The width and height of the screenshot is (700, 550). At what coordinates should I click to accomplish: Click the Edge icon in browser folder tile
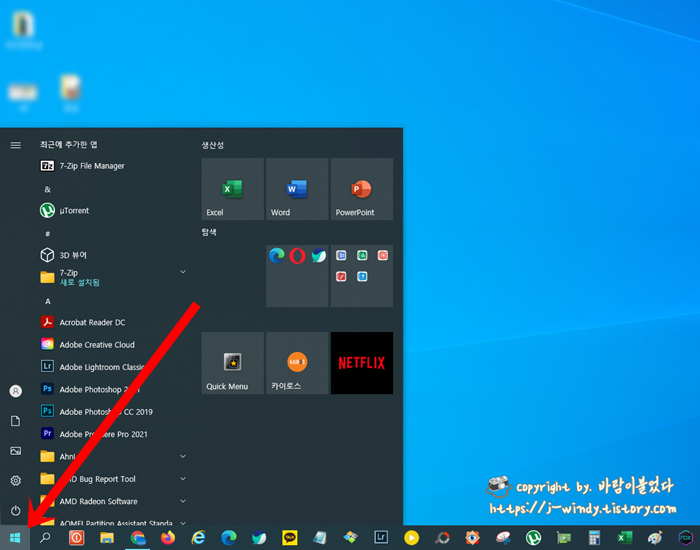[277, 256]
